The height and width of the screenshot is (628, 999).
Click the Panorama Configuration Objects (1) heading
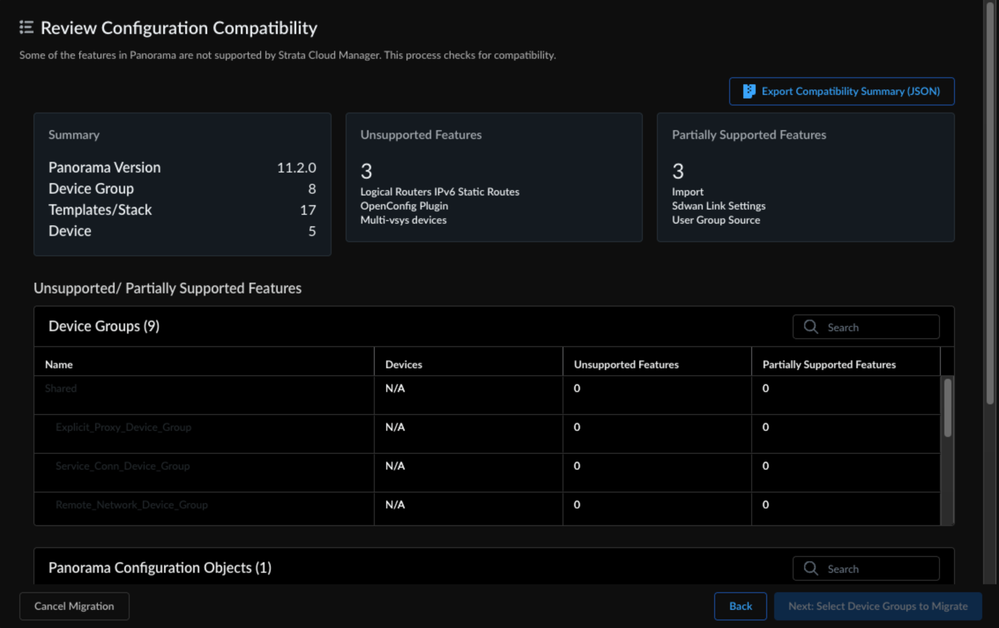click(x=160, y=567)
